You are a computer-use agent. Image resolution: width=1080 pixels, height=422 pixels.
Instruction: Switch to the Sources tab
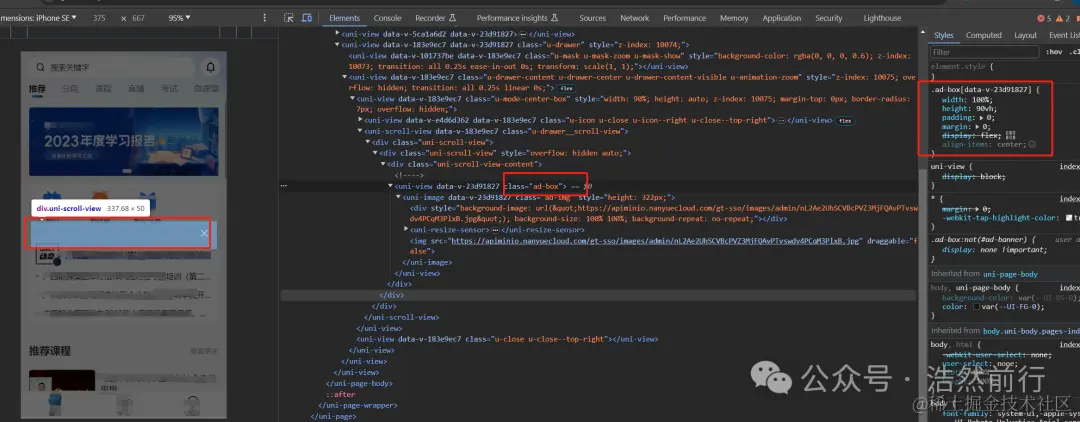pyautogui.click(x=592, y=18)
